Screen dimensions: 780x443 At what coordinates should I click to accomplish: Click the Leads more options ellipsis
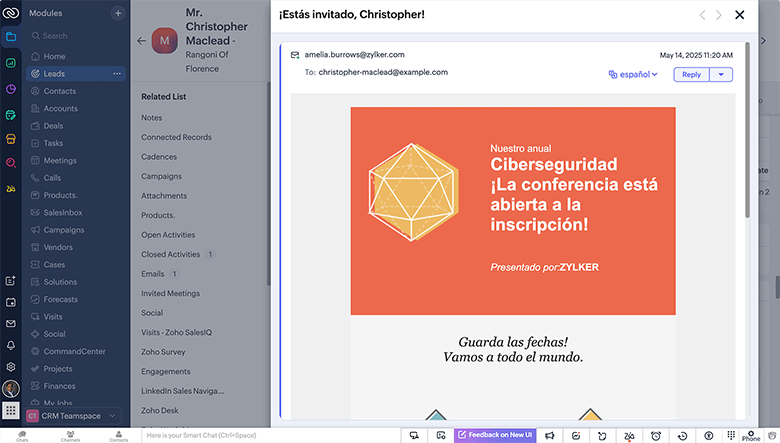click(x=117, y=74)
